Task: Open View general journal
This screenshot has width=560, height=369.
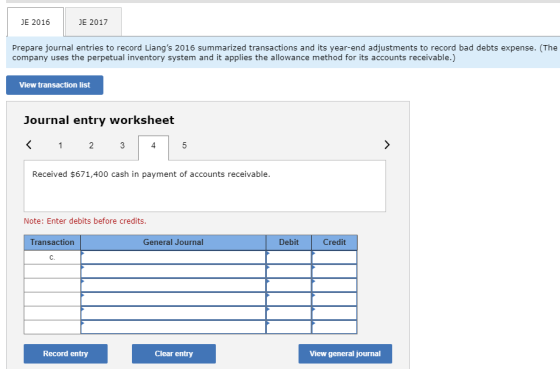Action: pyautogui.click(x=345, y=354)
